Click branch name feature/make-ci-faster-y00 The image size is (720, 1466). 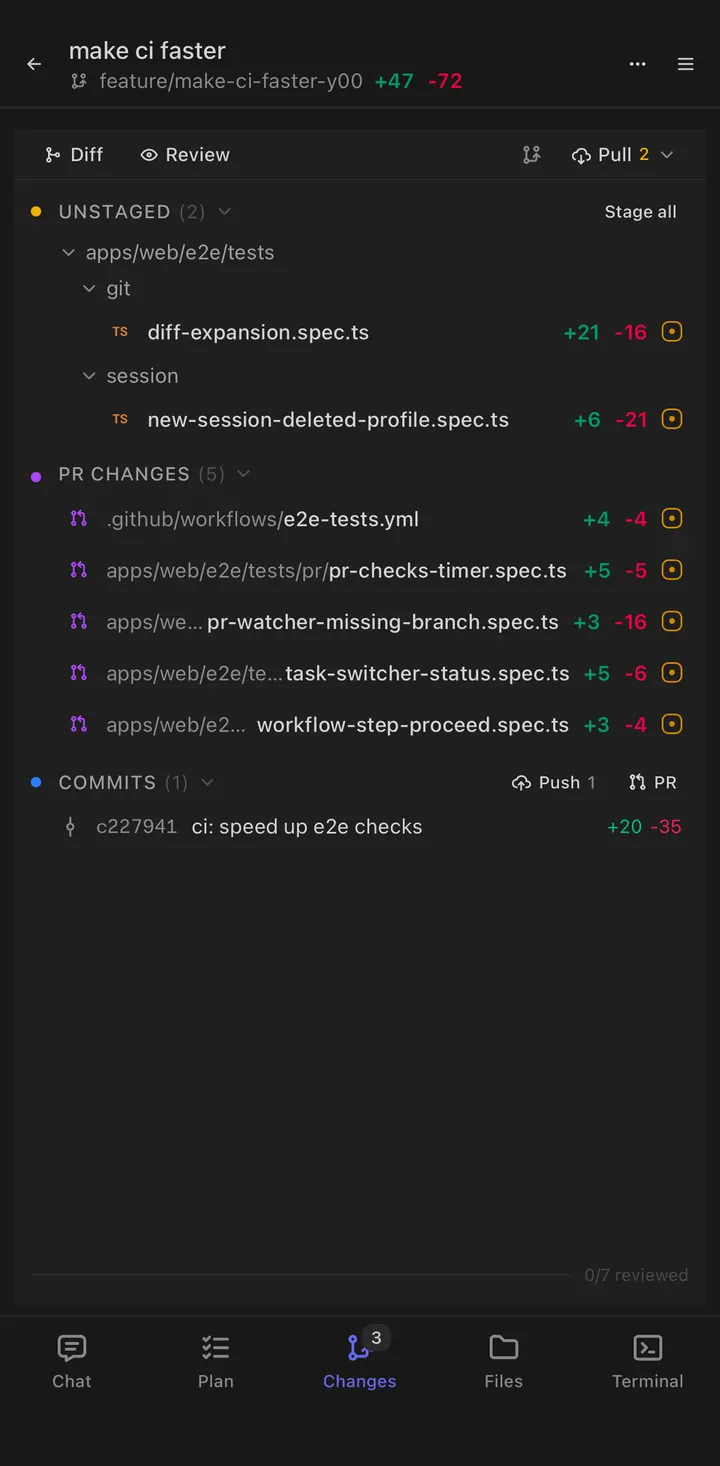tap(231, 81)
